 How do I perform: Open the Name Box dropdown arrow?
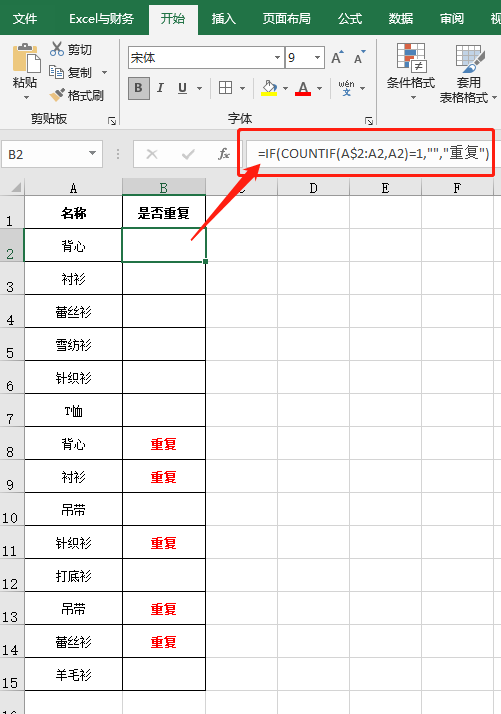(92, 153)
